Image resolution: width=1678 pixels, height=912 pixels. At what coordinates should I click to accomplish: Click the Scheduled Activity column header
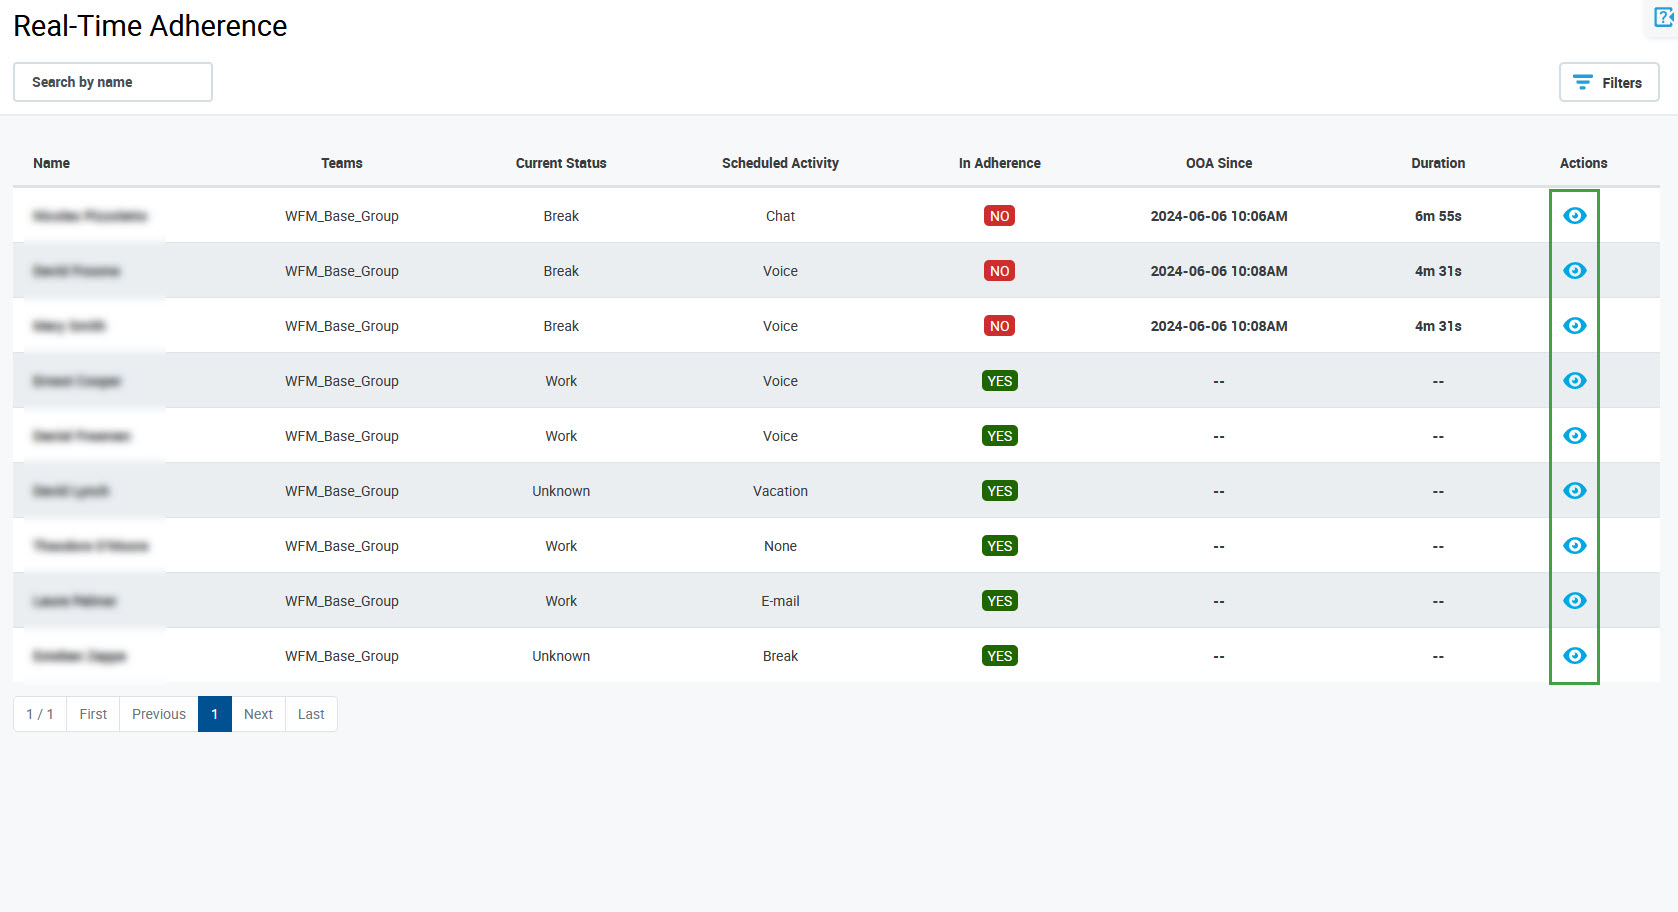point(780,163)
